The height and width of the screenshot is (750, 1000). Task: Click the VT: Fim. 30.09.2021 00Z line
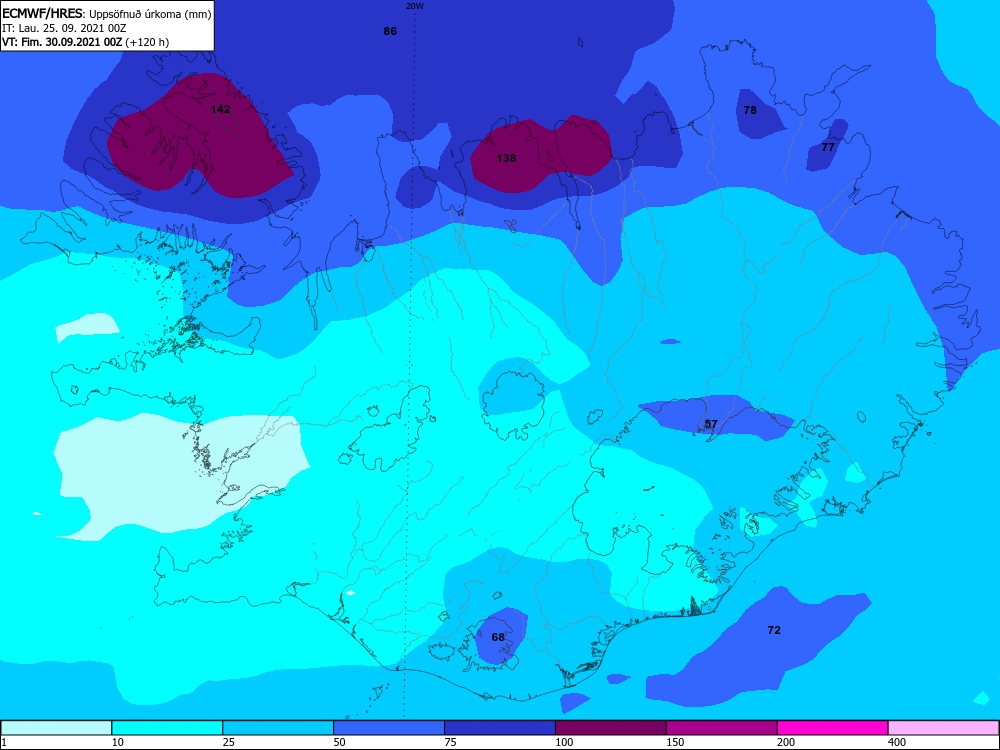point(85,42)
